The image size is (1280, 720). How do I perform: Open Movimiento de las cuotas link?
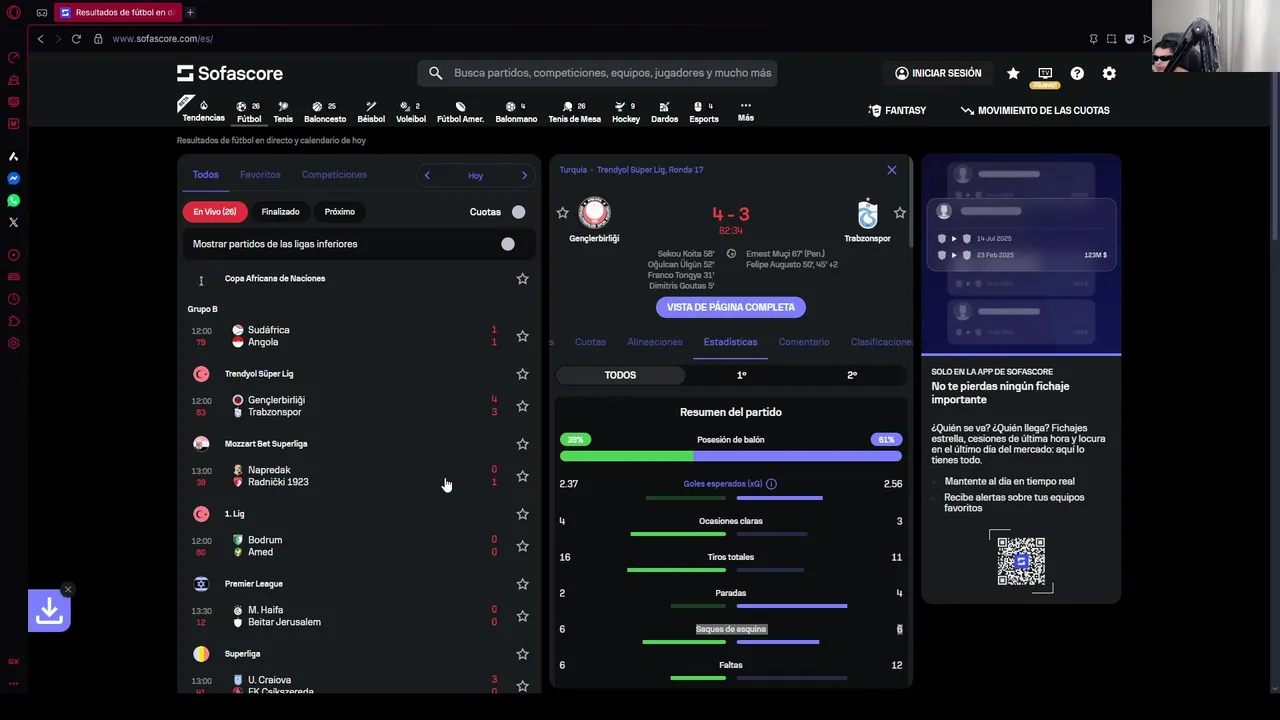[x=1035, y=111]
